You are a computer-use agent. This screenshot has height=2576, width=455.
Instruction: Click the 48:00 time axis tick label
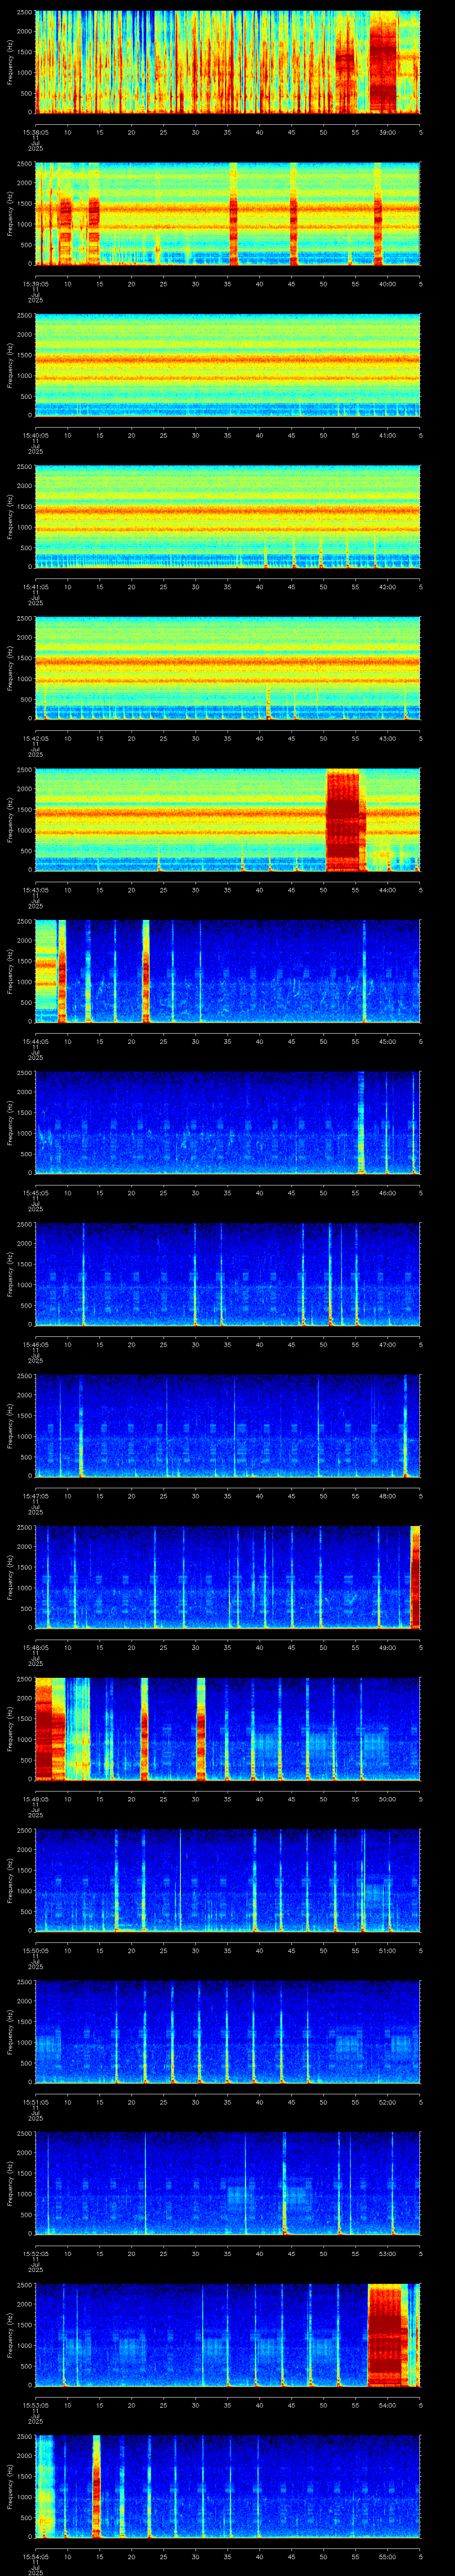point(388,1496)
